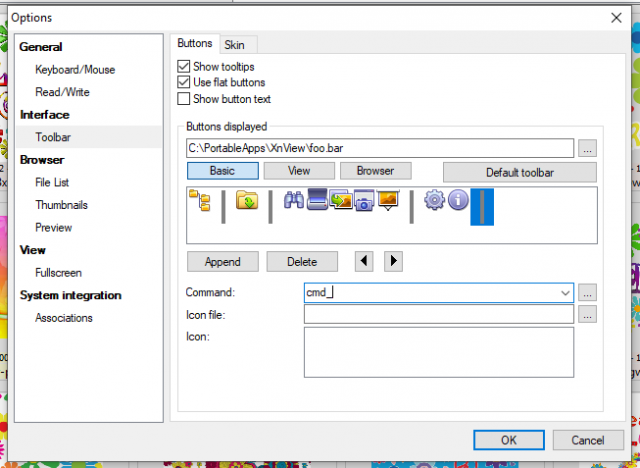Viewport: 640px width, 468px height.
Task: Uncheck Use flat buttons checkbox
Action: 184,82
